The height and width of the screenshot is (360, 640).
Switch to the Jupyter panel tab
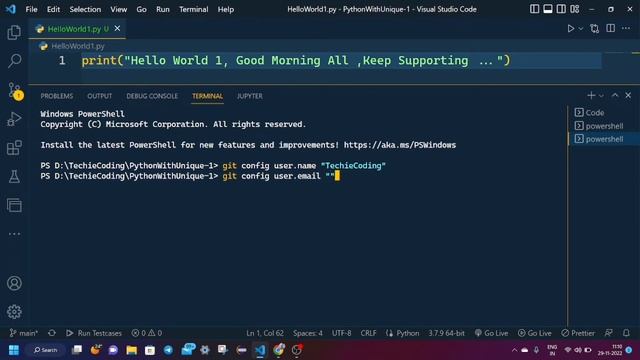click(x=250, y=96)
